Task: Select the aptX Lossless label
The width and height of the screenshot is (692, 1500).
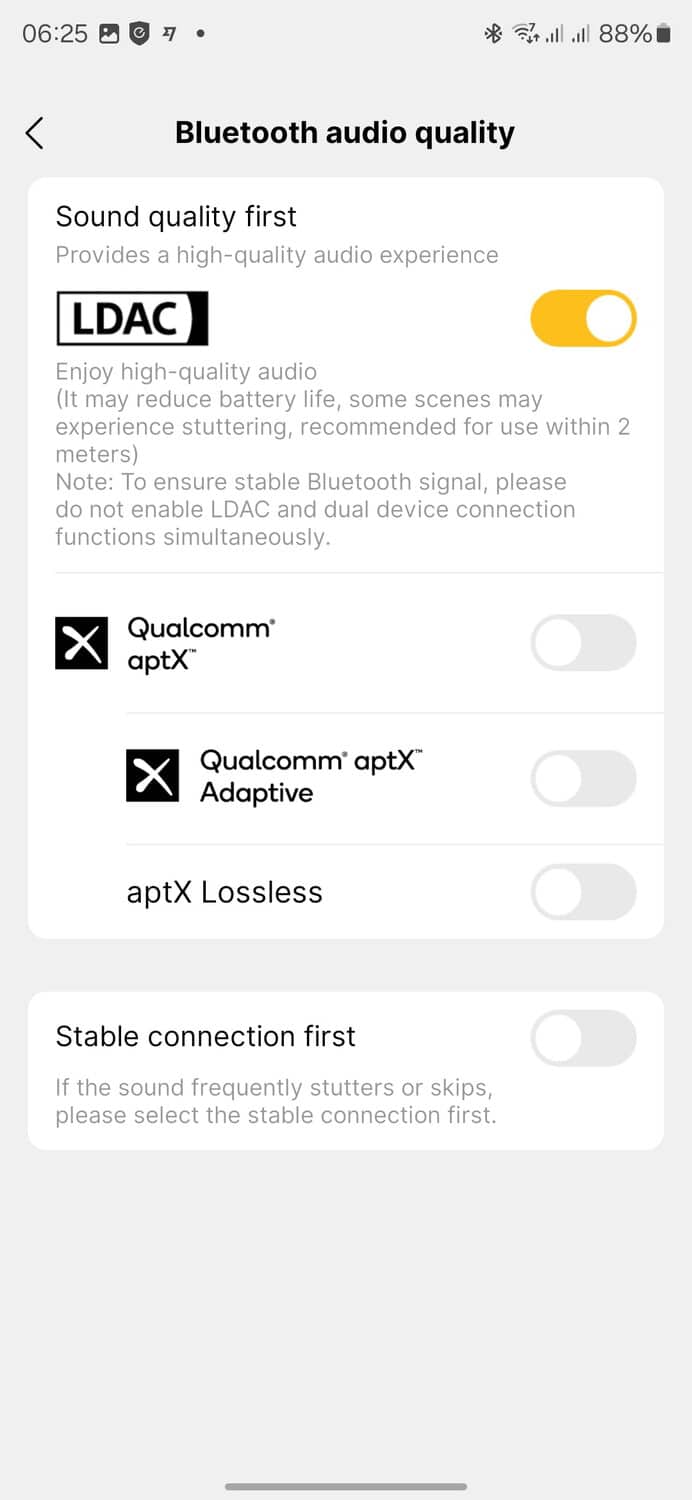Action: click(225, 892)
